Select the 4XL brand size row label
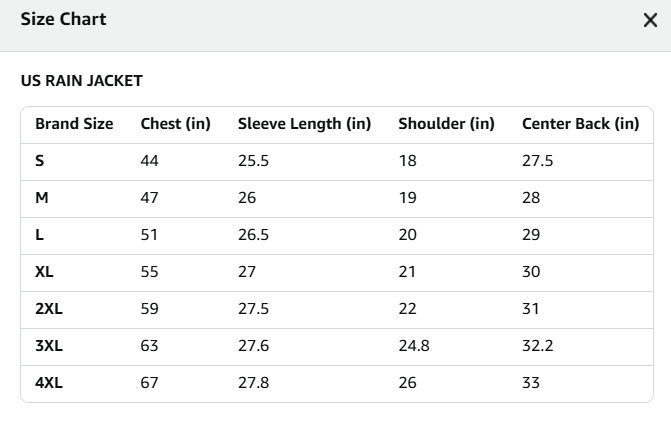This screenshot has height=443, width=671. coord(49,383)
